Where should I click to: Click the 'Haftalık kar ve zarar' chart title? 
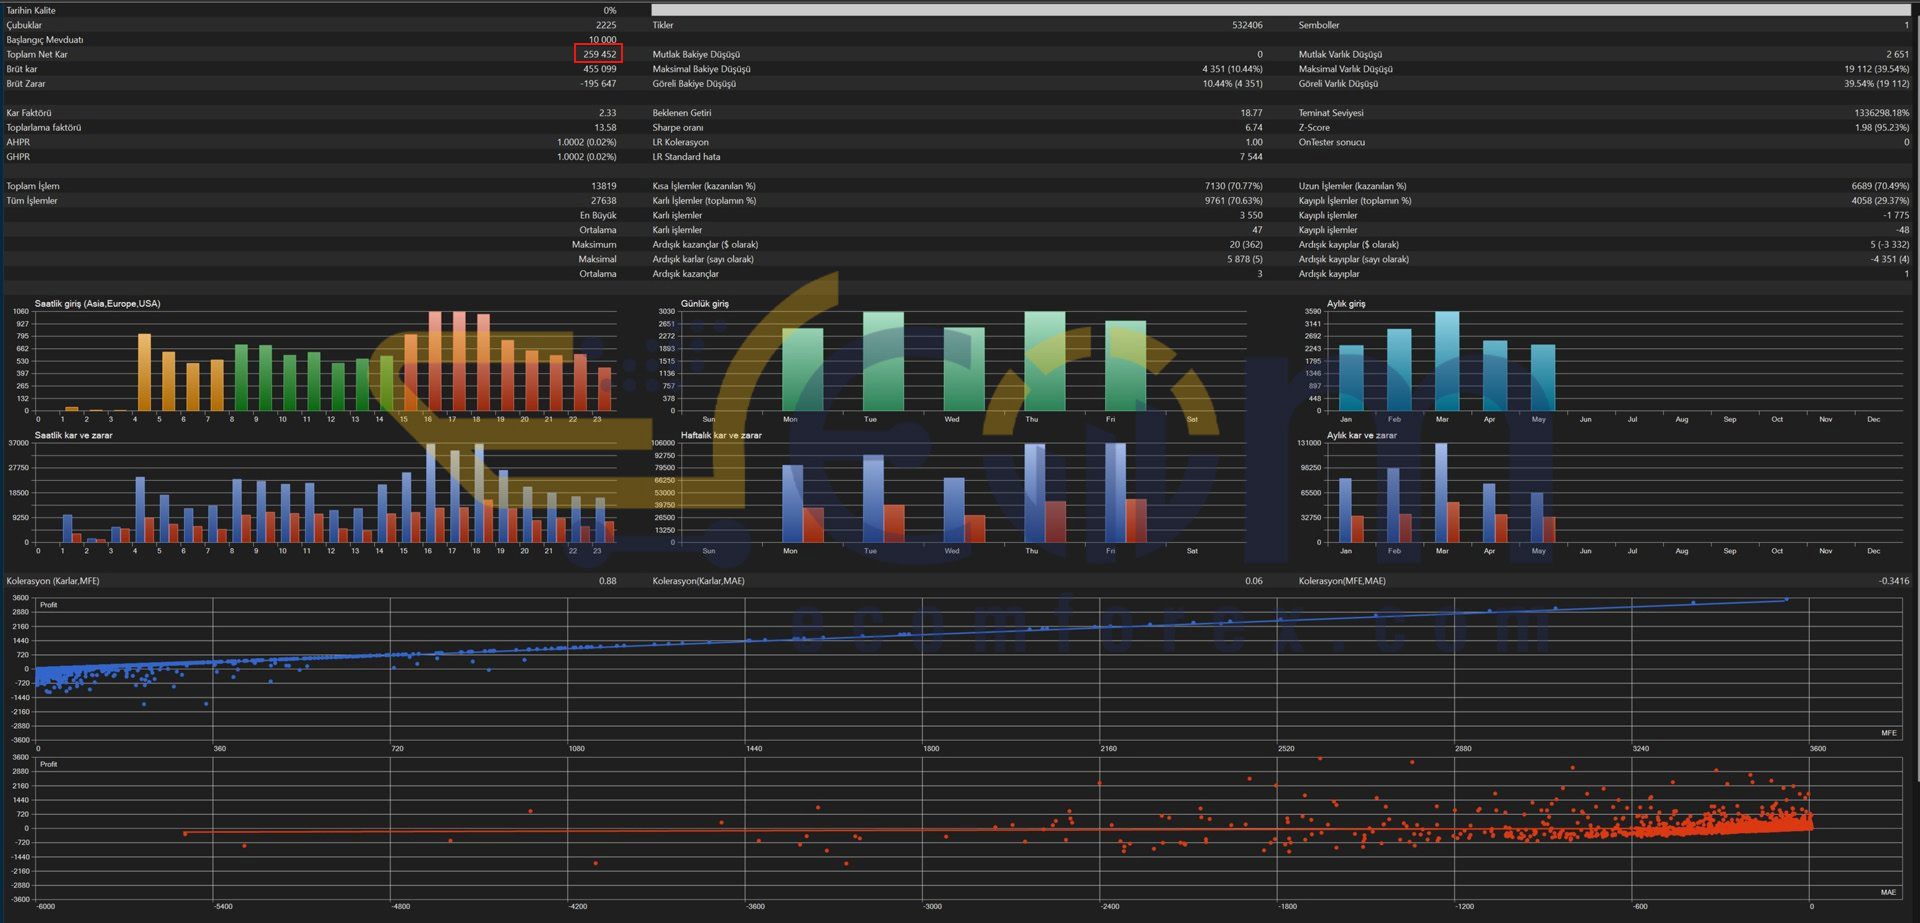click(721, 436)
